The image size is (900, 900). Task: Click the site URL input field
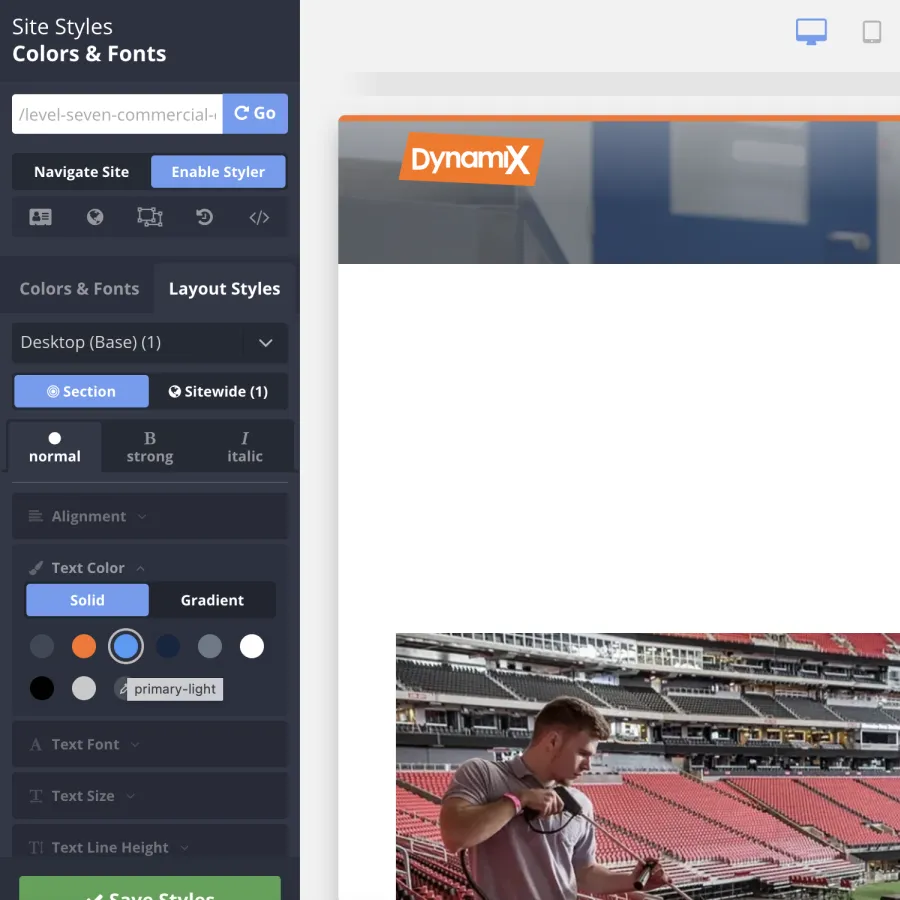115,114
